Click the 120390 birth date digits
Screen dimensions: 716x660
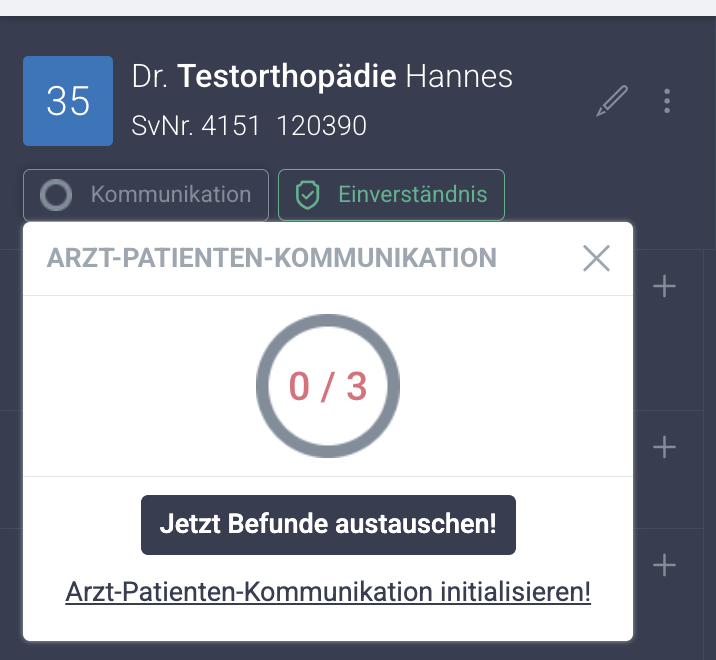[321, 126]
